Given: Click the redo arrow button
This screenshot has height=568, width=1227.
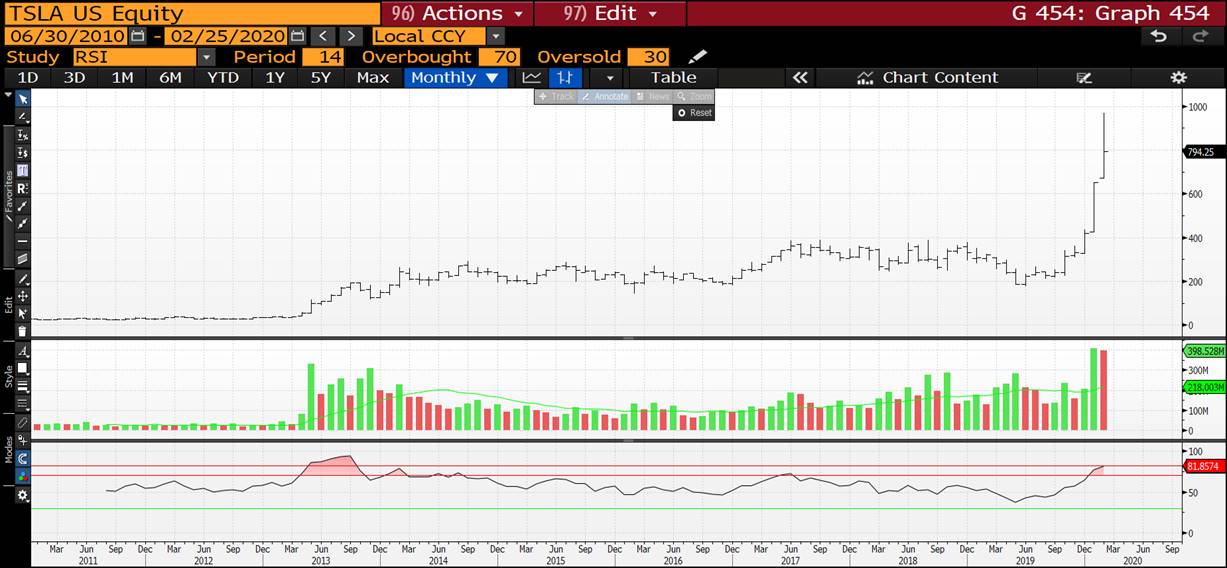Looking at the screenshot, I should (1200, 36).
